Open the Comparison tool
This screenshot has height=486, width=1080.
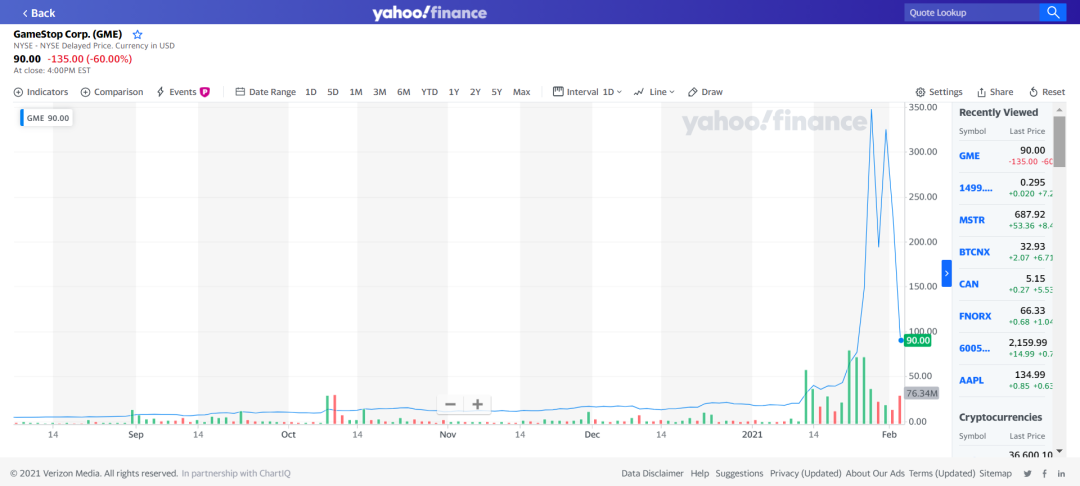pyautogui.click(x=112, y=92)
